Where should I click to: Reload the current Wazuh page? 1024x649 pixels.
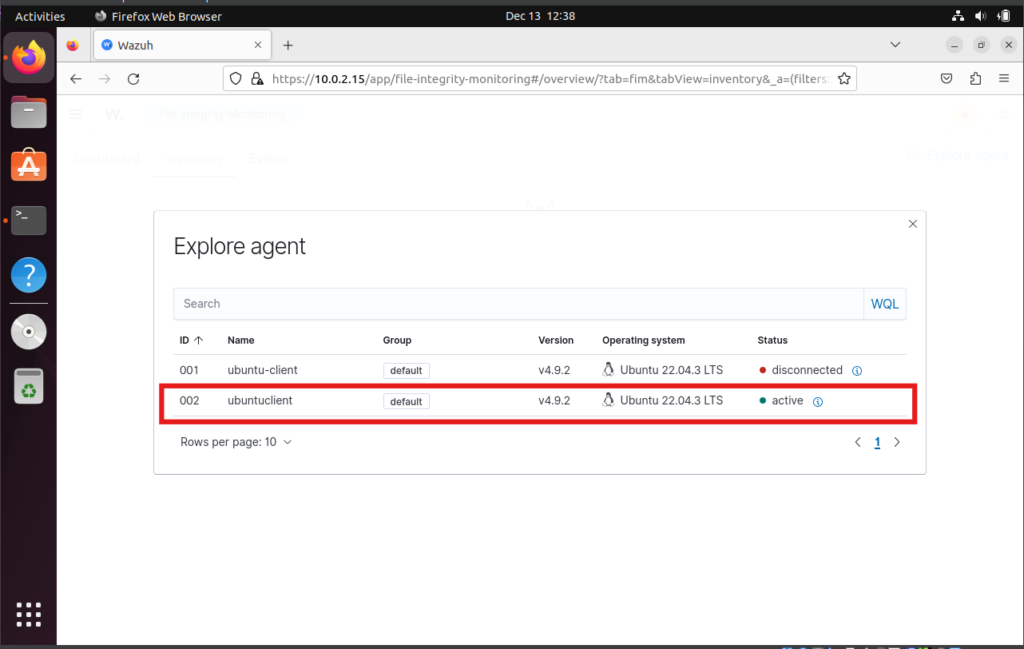coord(133,79)
